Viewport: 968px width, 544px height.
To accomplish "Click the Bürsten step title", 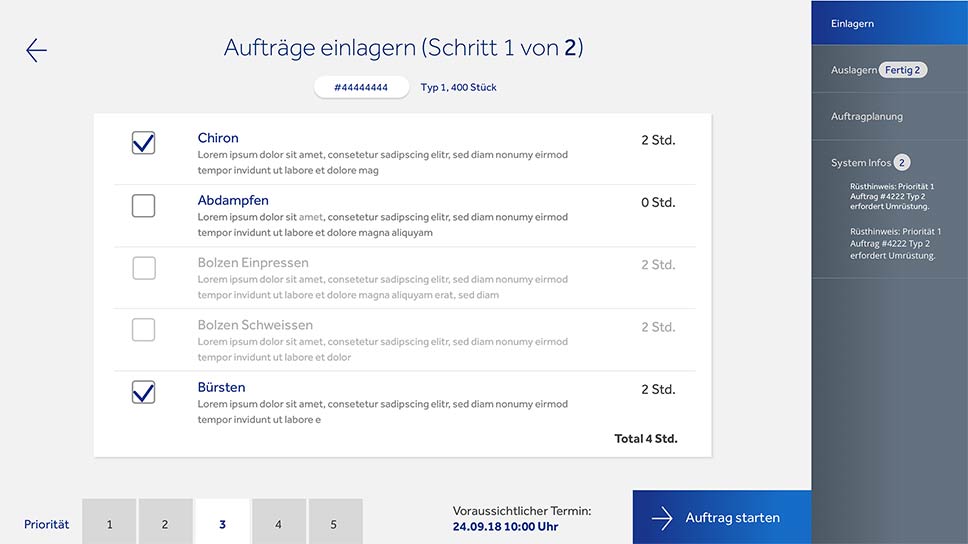I will tap(221, 387).
